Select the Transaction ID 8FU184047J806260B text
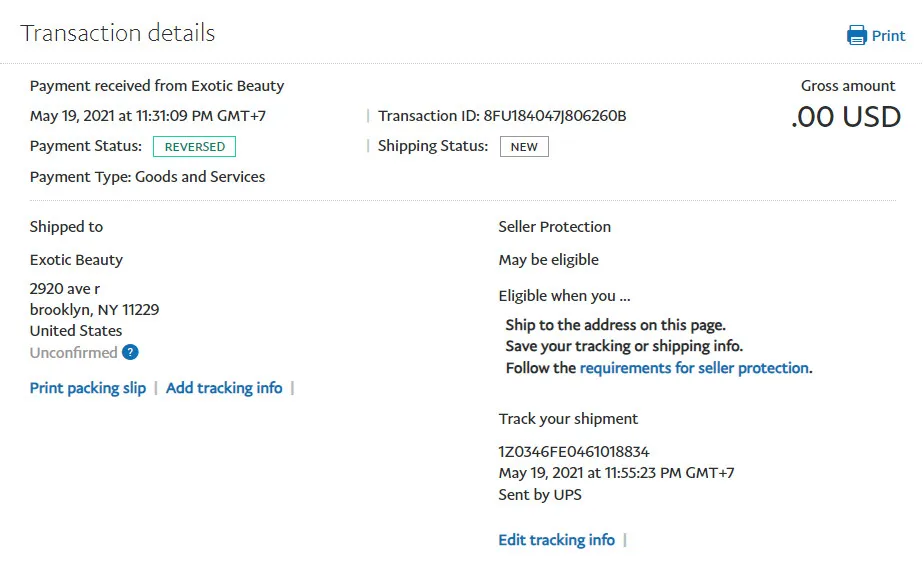Viewport: 923px width, 566px height. 555,116
